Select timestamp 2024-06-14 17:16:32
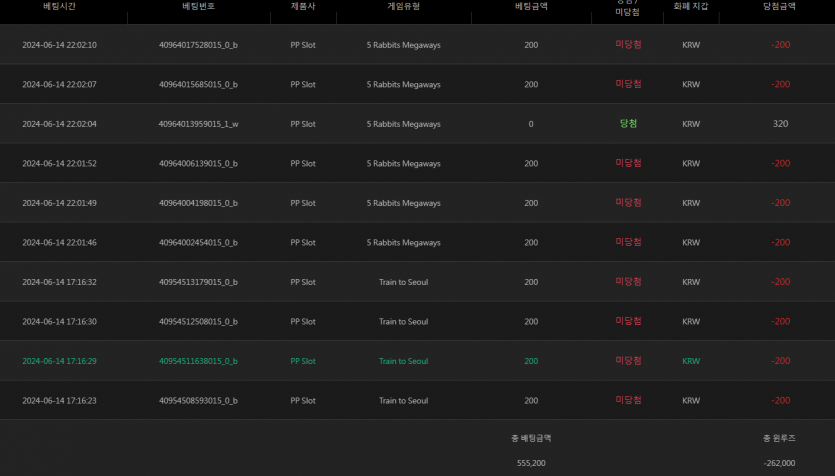835x476 pixels. (60, 282)
